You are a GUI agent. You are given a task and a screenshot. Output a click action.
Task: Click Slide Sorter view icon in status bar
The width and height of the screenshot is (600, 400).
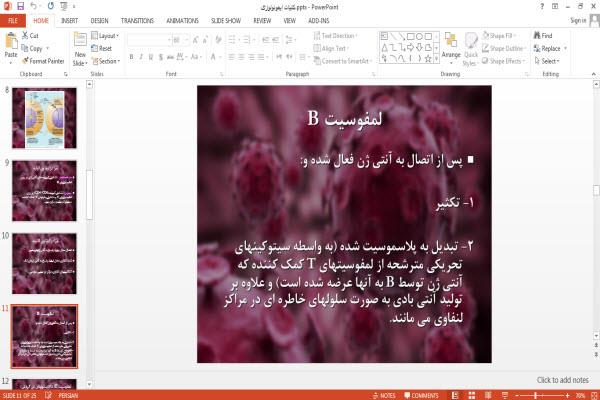[472, 395]
